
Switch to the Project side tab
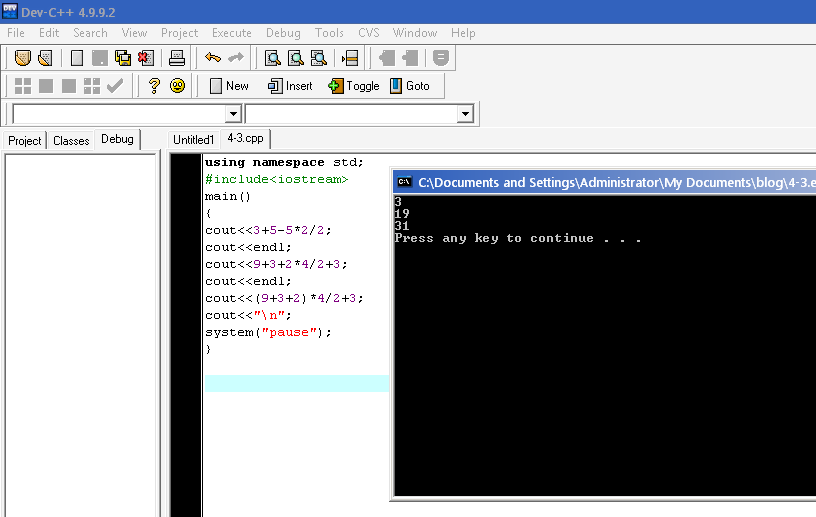(24, 141)
